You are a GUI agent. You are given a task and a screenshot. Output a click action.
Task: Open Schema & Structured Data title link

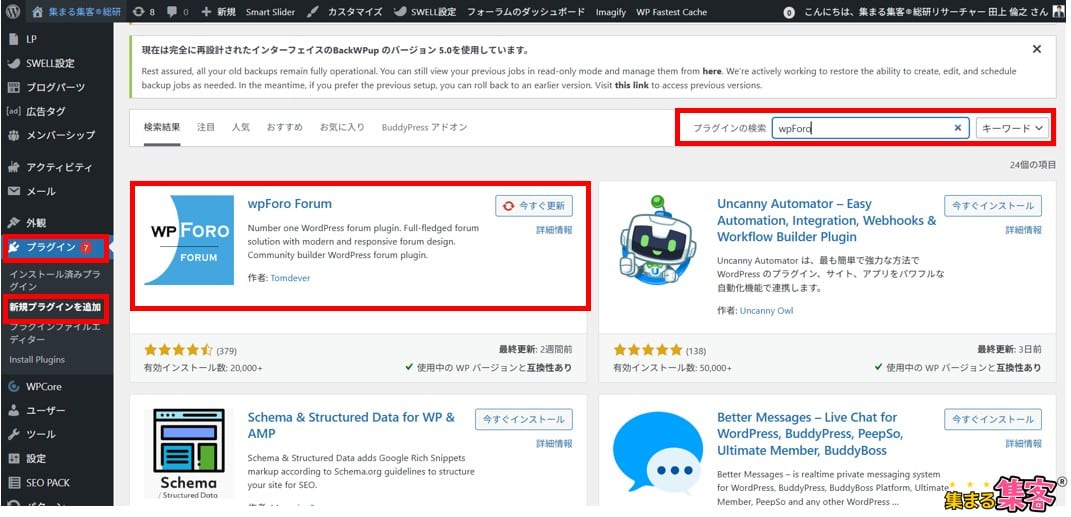(351, 425)
